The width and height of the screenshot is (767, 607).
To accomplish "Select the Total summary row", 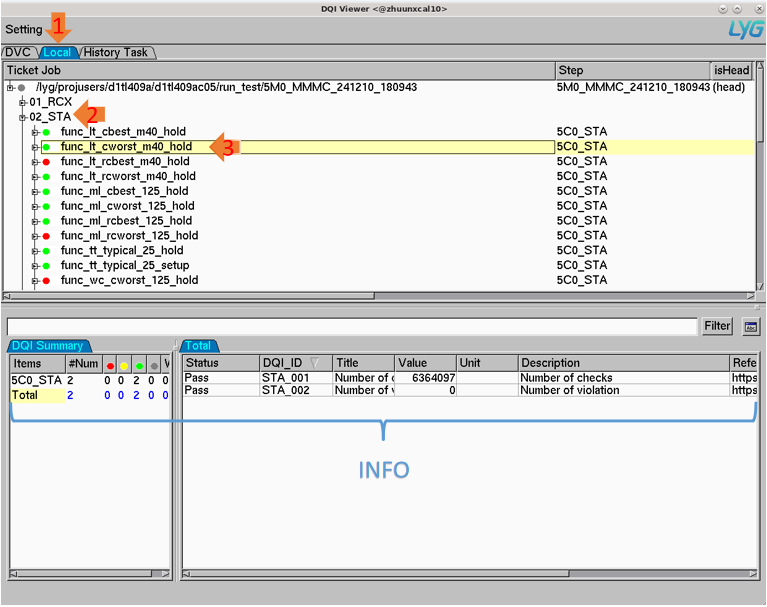I will tap(90, 395).
